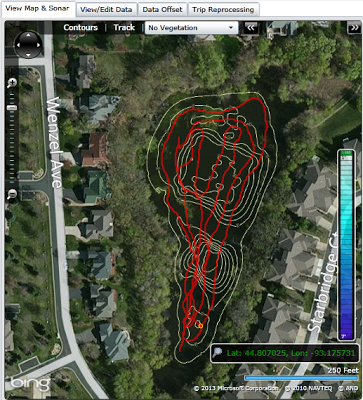The height and width of the screenshot is (400, 363).
Task: Open the View/Edit Data tab
Action: point(106,10)
